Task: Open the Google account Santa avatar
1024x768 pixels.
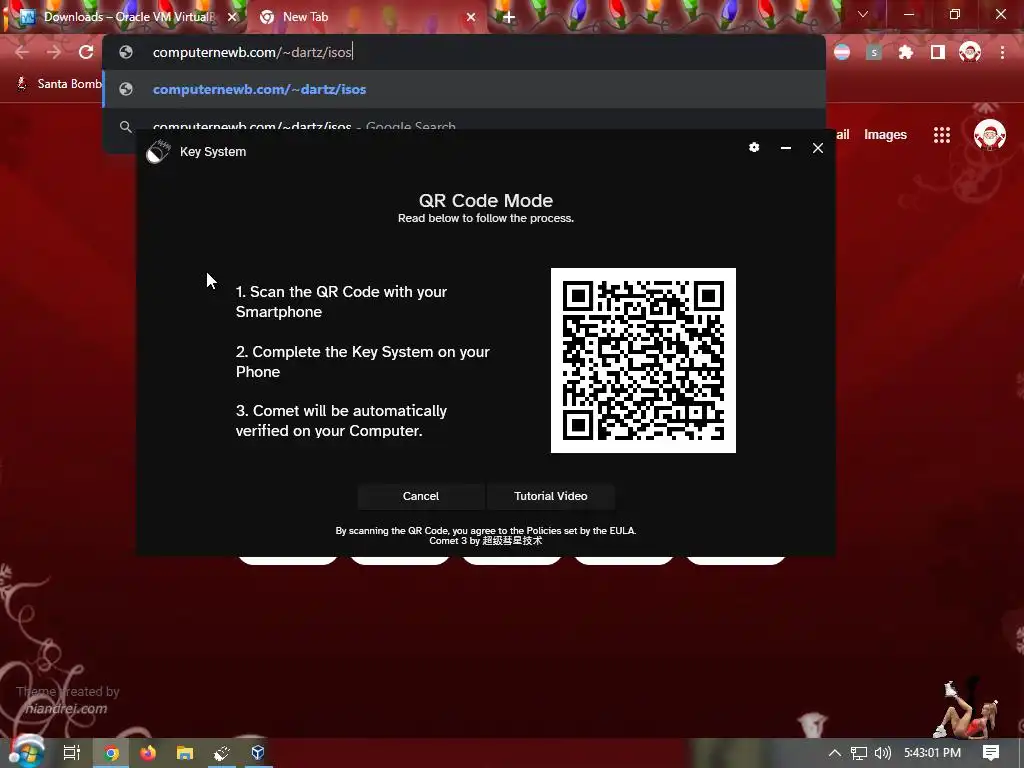Action: (x=989, y=135)
